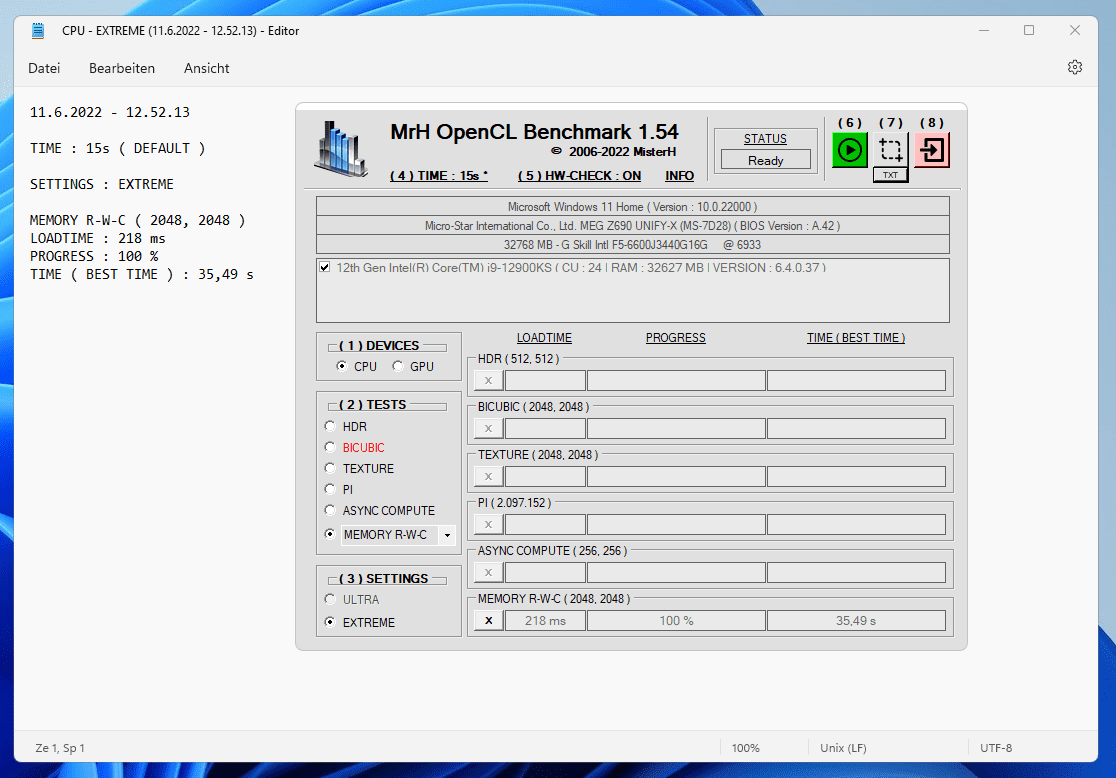Click the G Skill 32768 MB memory info row

click(633, 245)
